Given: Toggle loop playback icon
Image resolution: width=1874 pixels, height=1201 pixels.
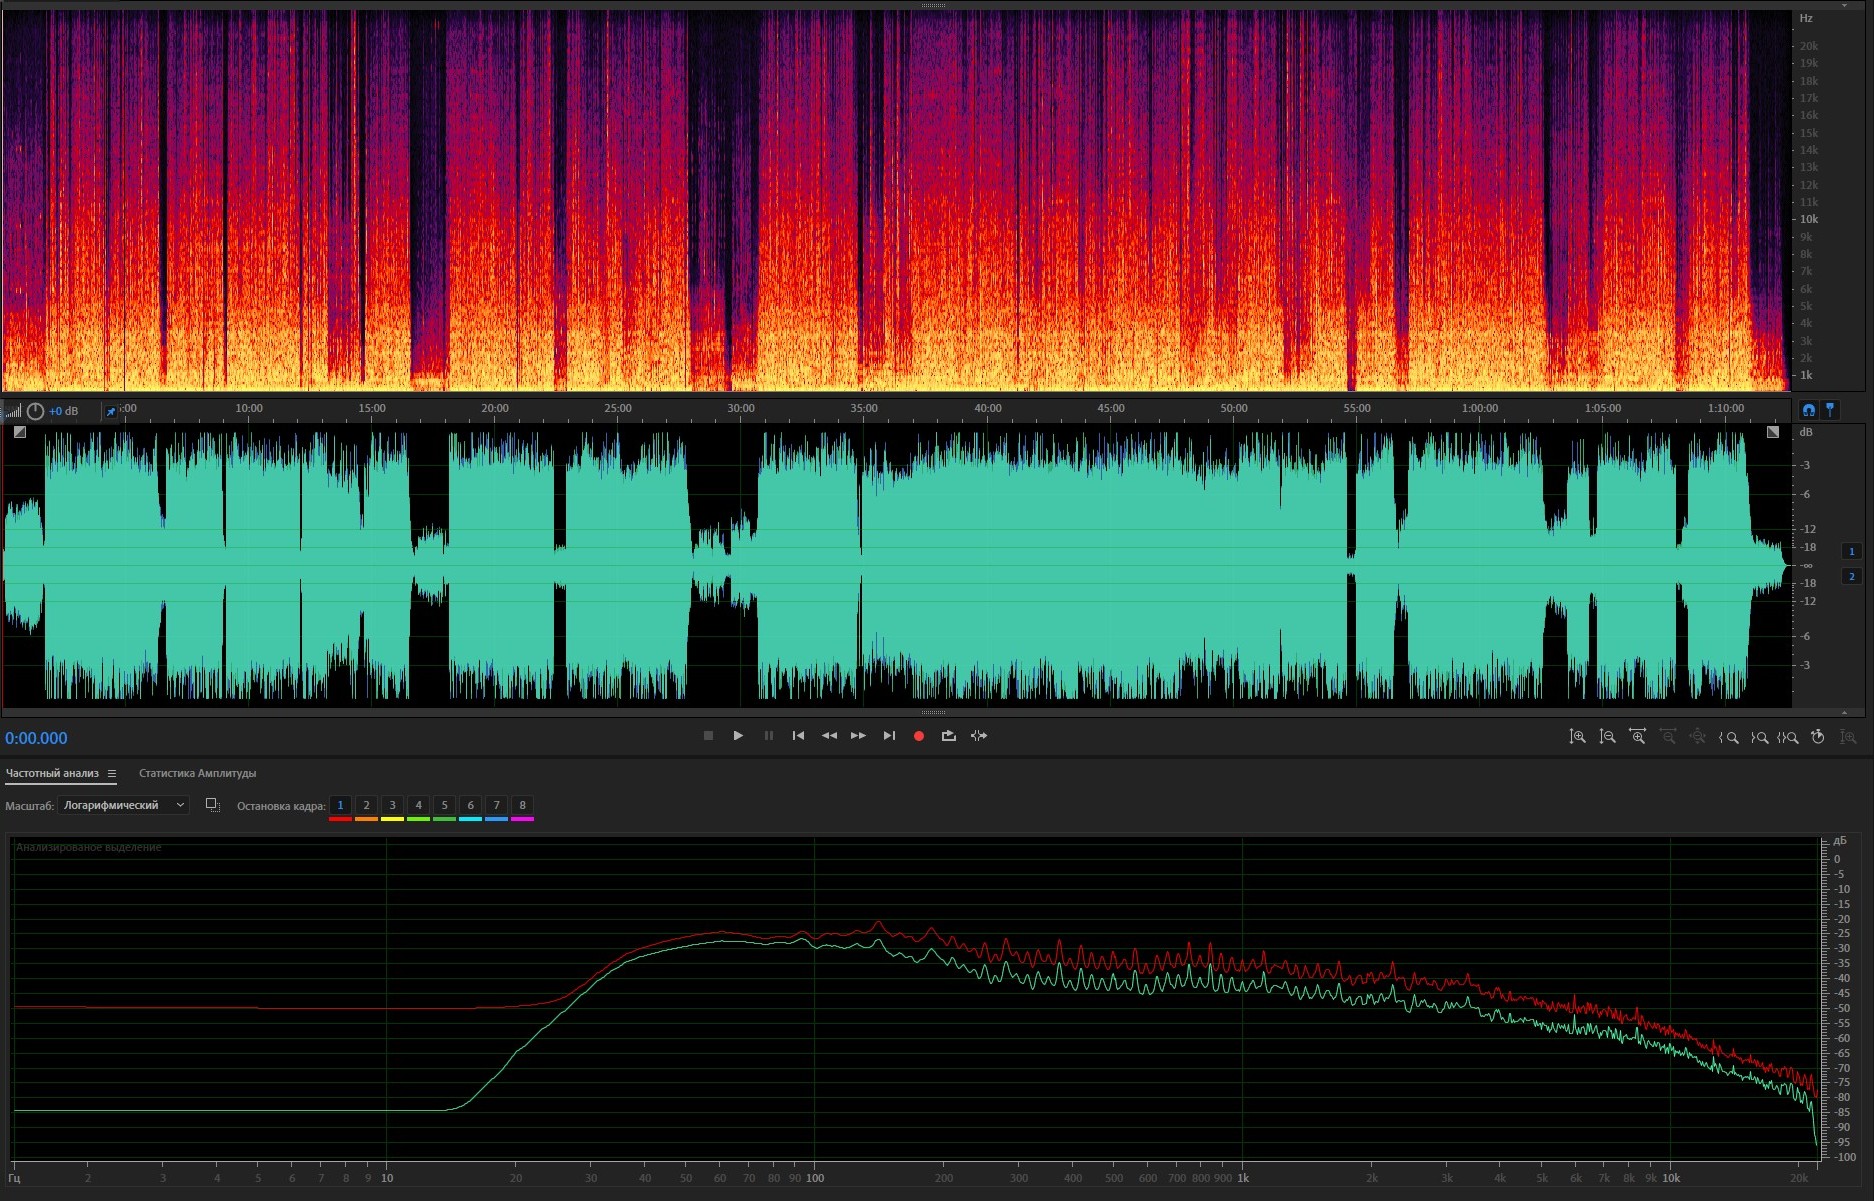Looking at the screenshot, I should tap(948, 736).
